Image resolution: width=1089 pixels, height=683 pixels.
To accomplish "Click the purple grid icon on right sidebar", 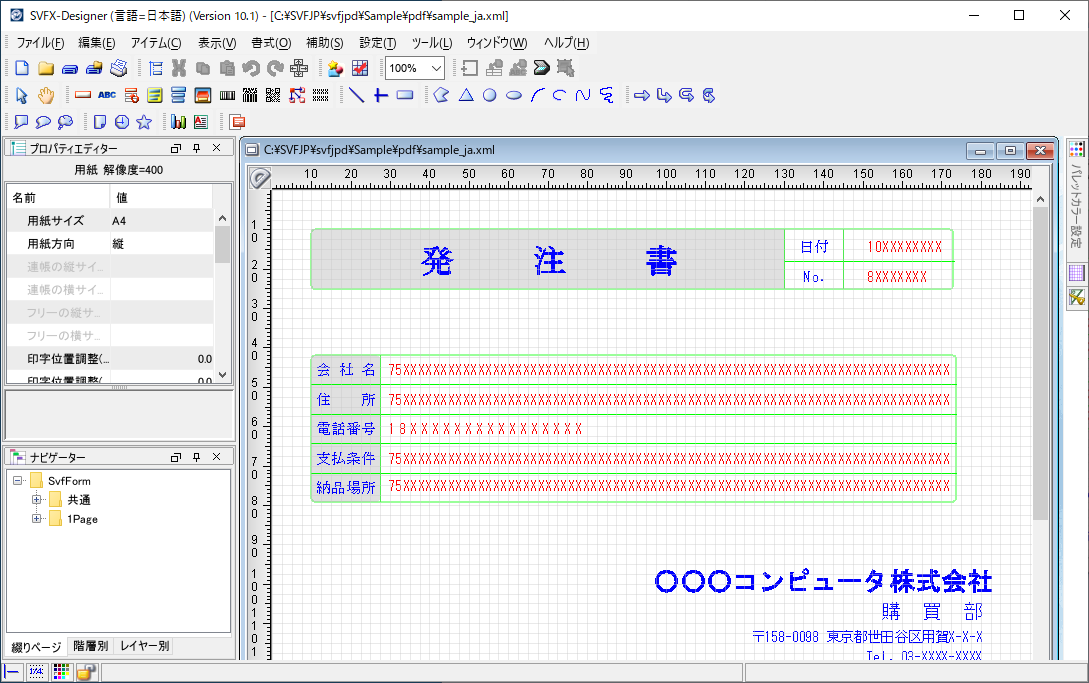I will tap(1076, 272).
